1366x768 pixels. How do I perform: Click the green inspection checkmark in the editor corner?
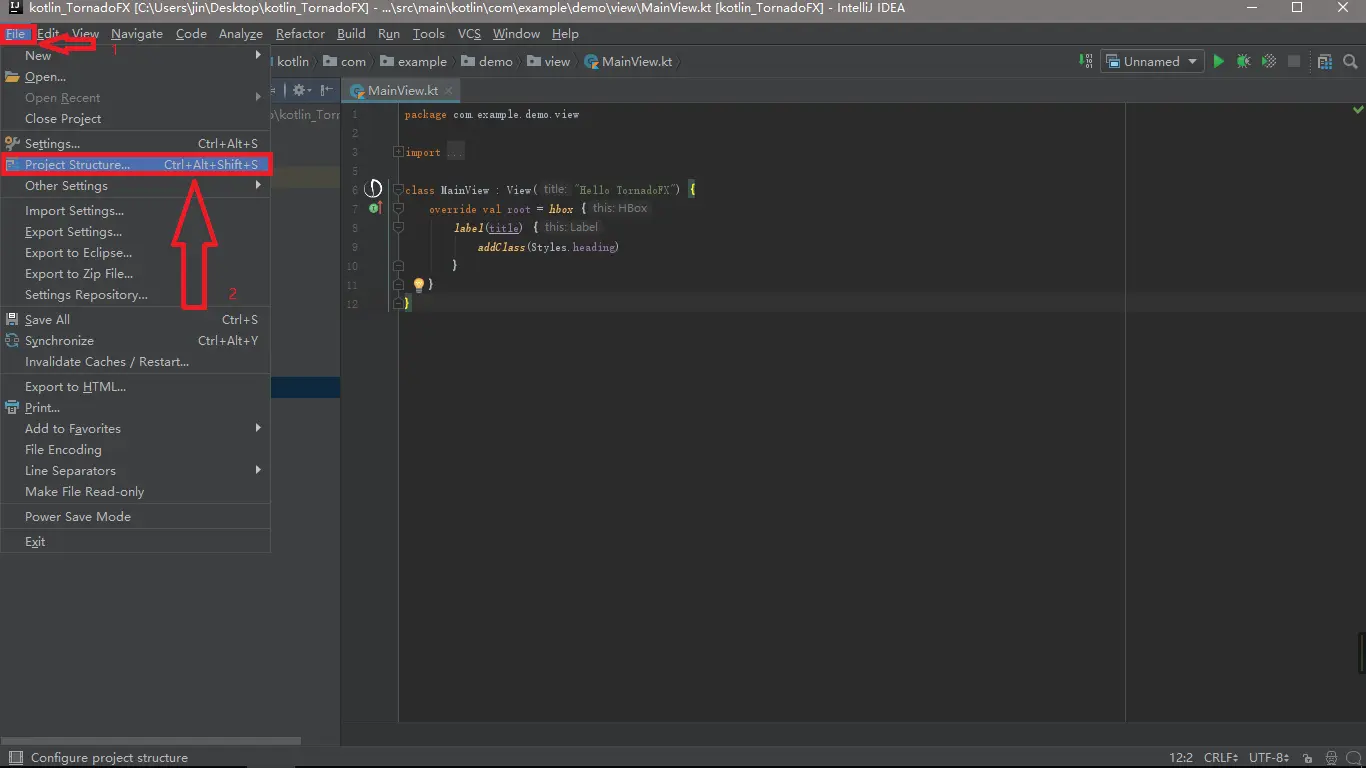pos(1358,108)
